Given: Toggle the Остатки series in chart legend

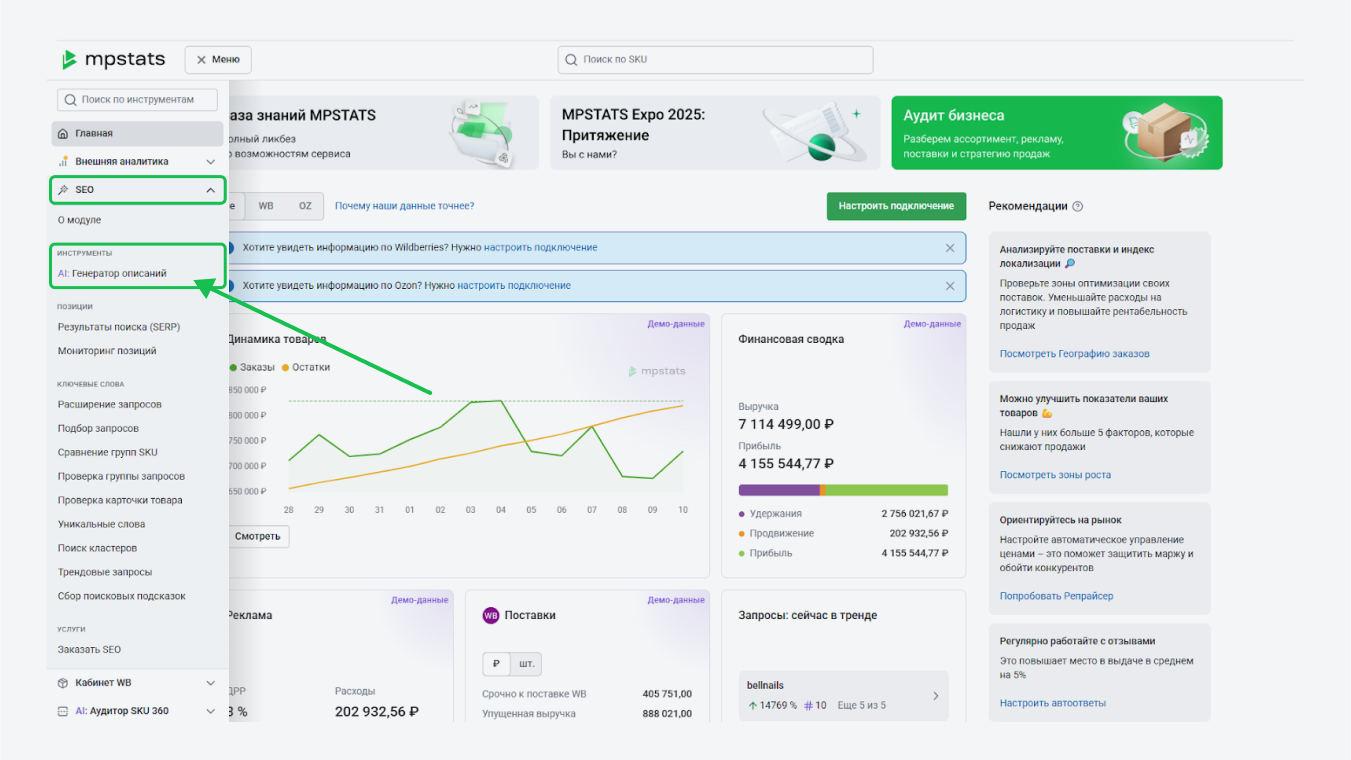Looking at the screenshot, I should click(x=305, y=367).
